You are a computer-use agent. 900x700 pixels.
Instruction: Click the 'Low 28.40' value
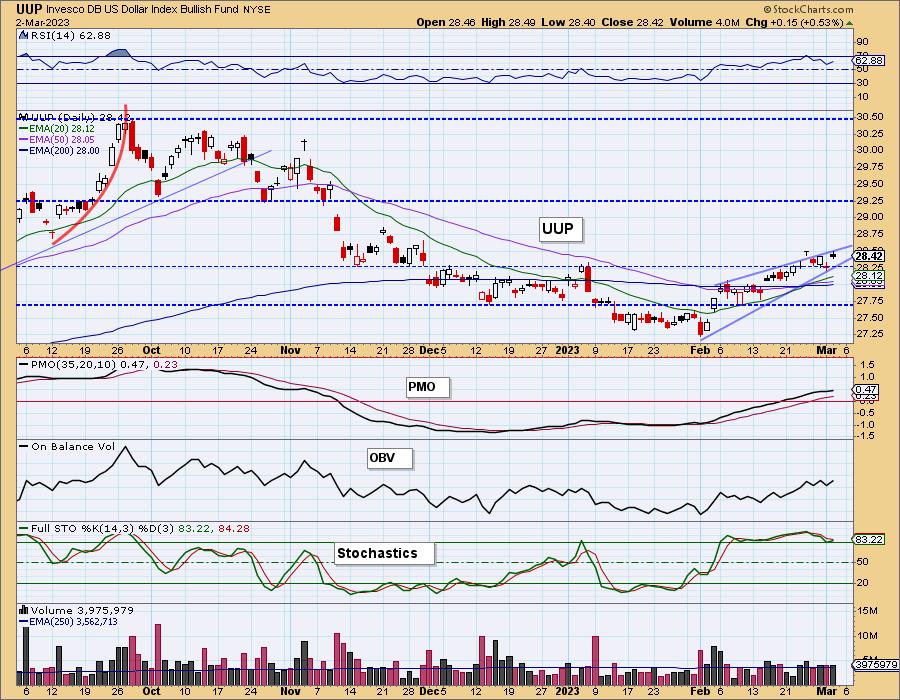tap(567, 22)
